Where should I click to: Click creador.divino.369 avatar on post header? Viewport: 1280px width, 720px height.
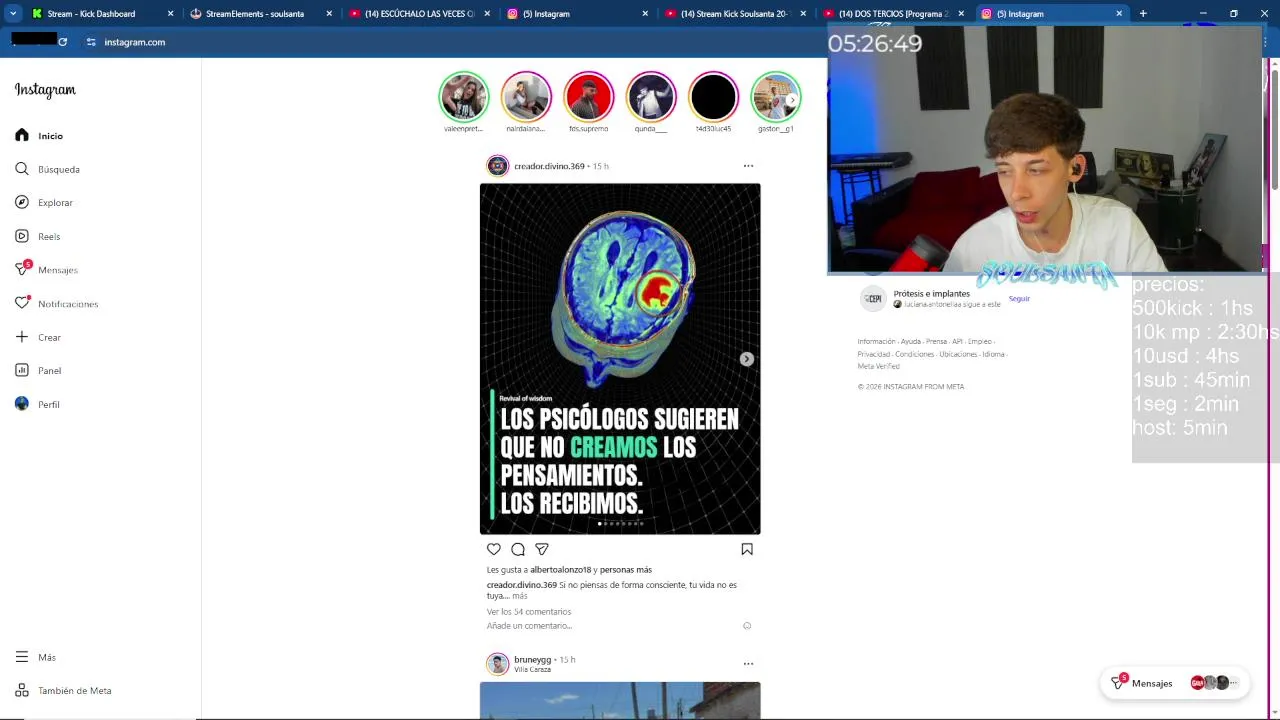click(x=498, y=166)
